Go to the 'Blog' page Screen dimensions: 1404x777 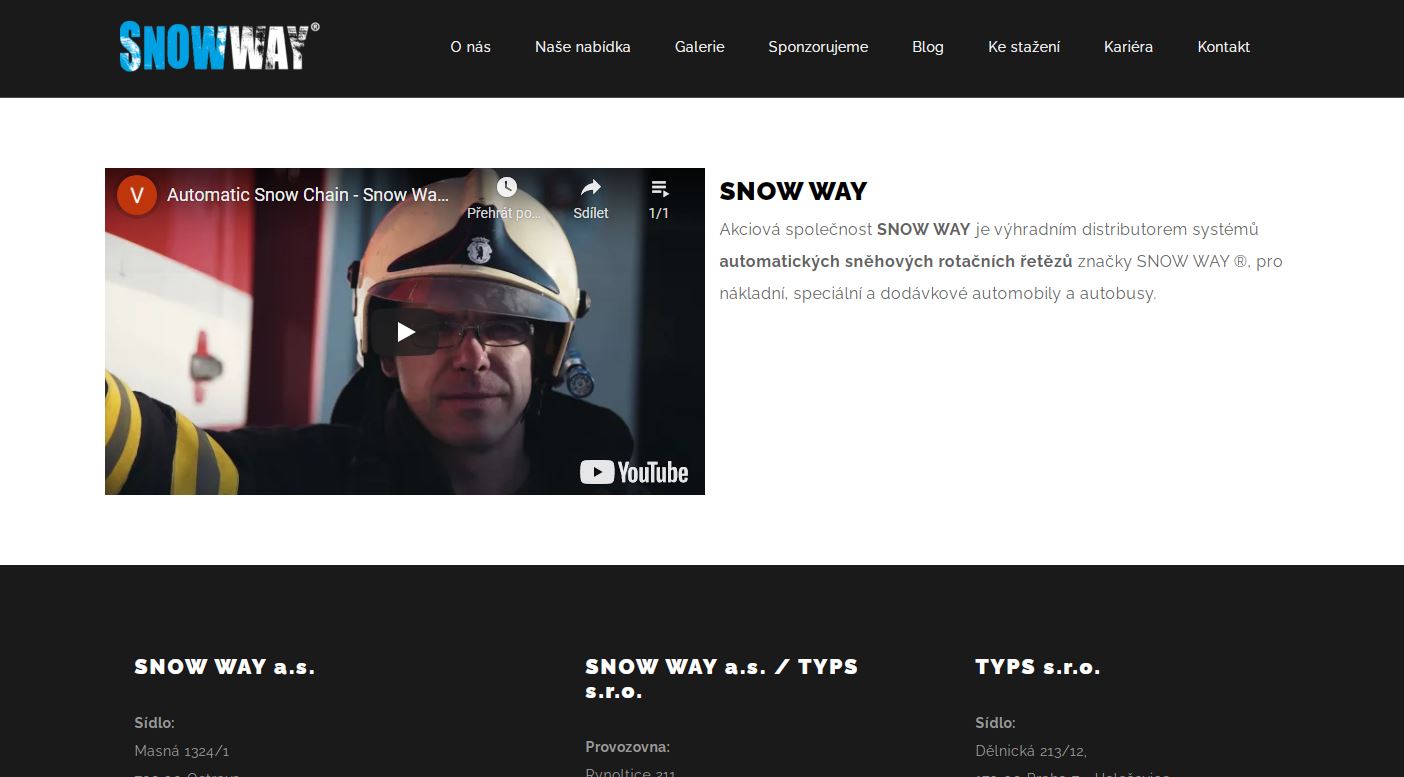point(928,47)
